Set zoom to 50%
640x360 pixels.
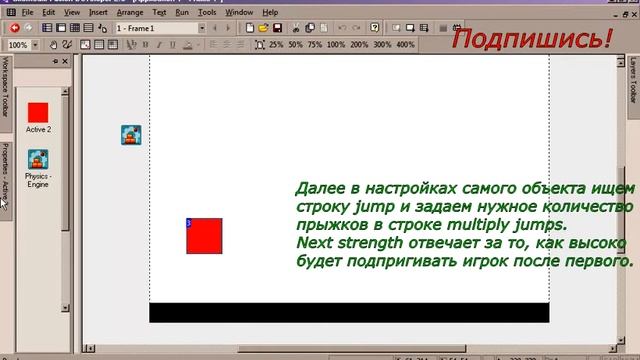(x=296, y=44)
